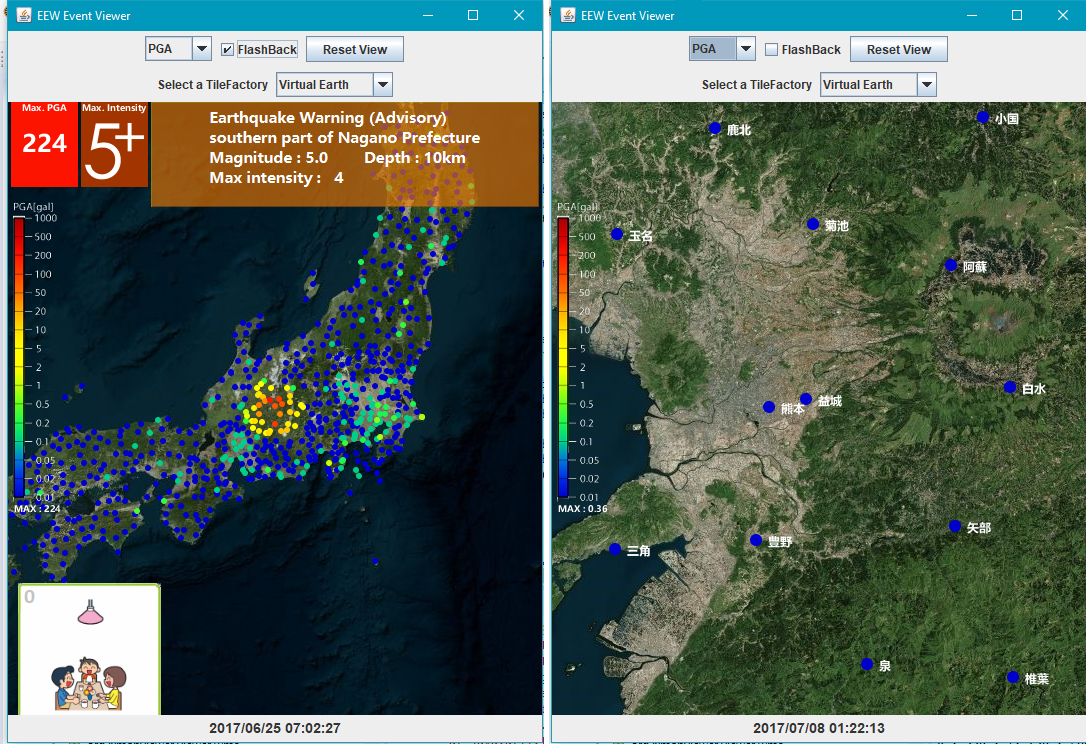This screenshot has width=1088, height=744.
Task: Click the Java icon in right window title
Action: click(568, 15)
